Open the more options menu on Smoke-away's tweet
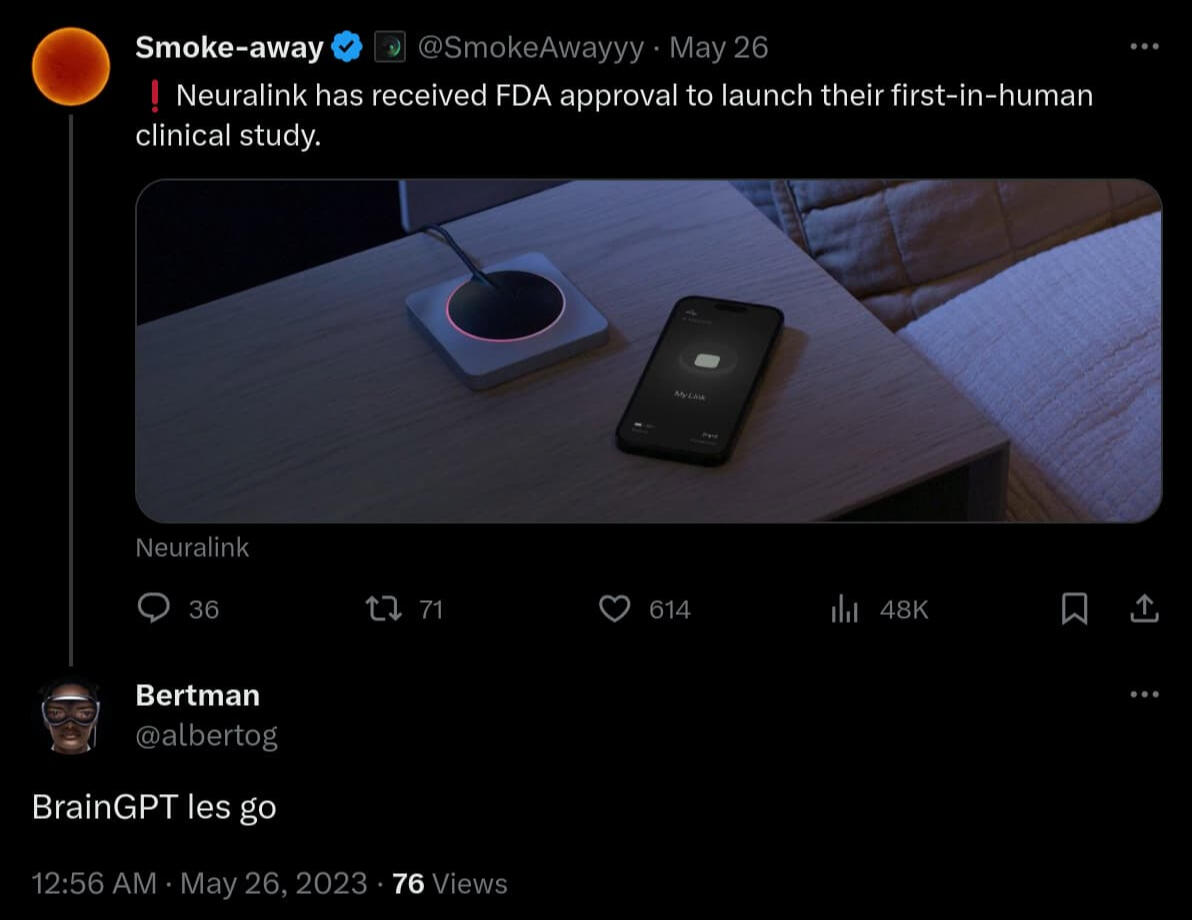Image resolution: width=1192 pixels, height=920 pixels. [x=1144, y=47]
